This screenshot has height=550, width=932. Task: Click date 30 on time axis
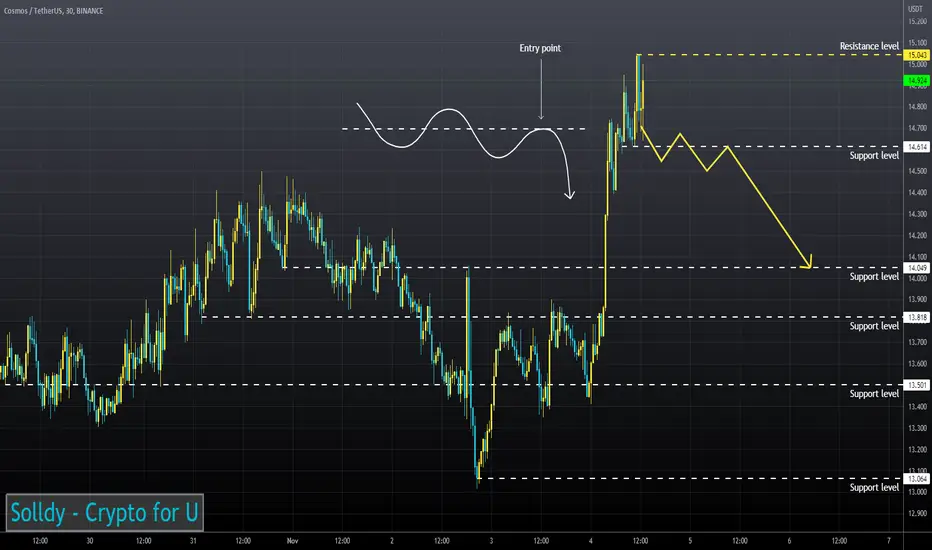[x=90, y=540]
